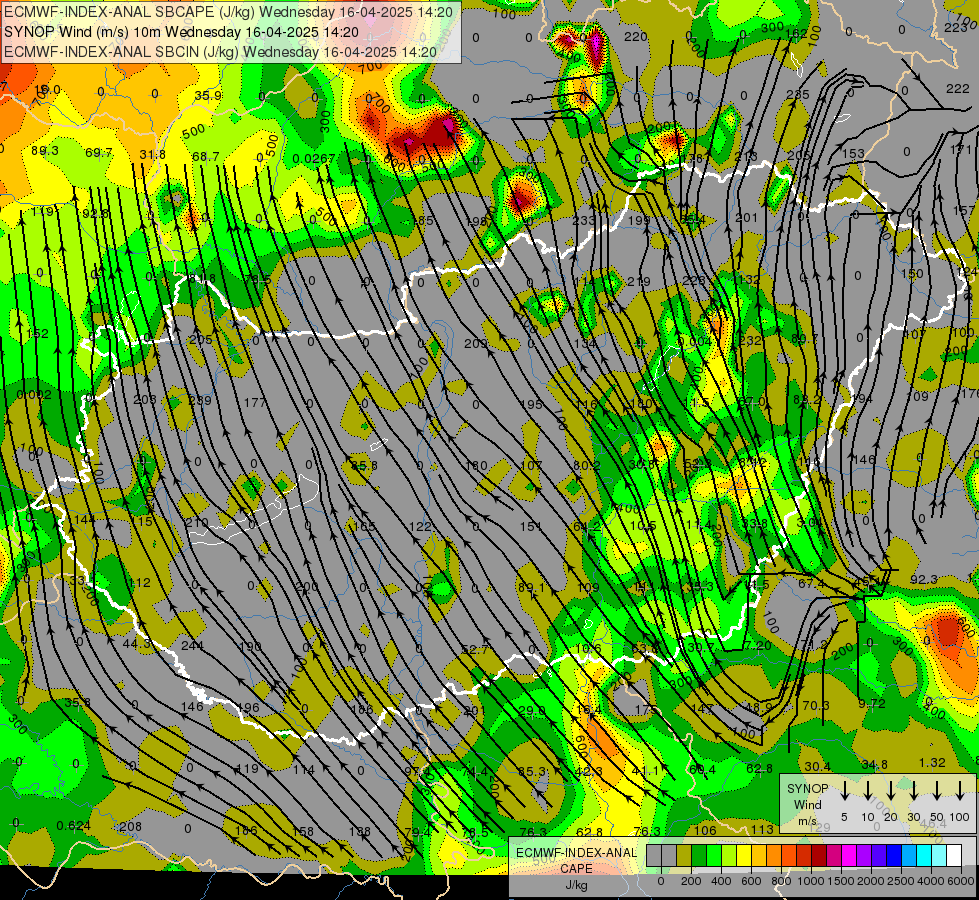Click the map value 35.9
979x900 pixels.
tap(208, 96)
